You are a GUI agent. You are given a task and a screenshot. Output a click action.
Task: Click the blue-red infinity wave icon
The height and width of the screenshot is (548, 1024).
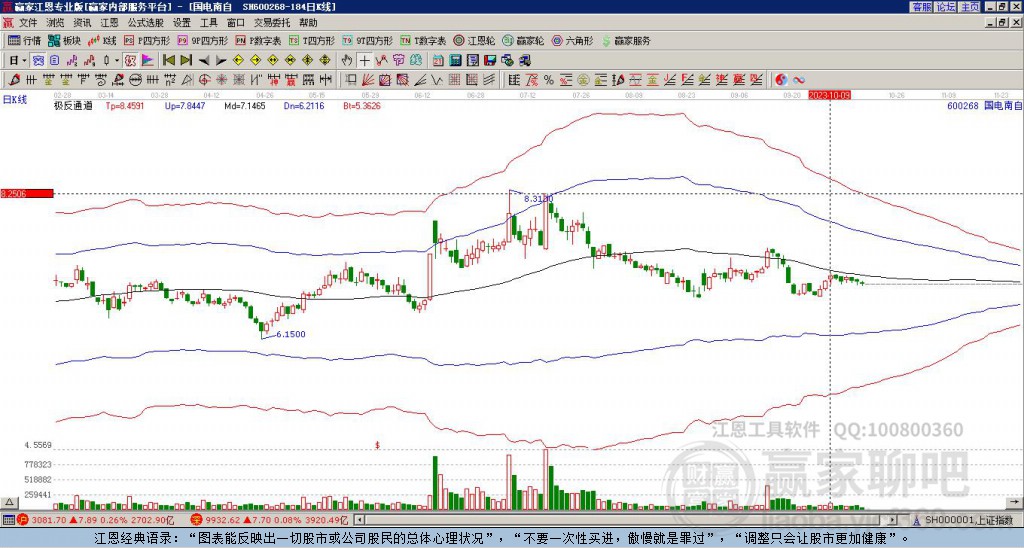(x=799, y=80)
